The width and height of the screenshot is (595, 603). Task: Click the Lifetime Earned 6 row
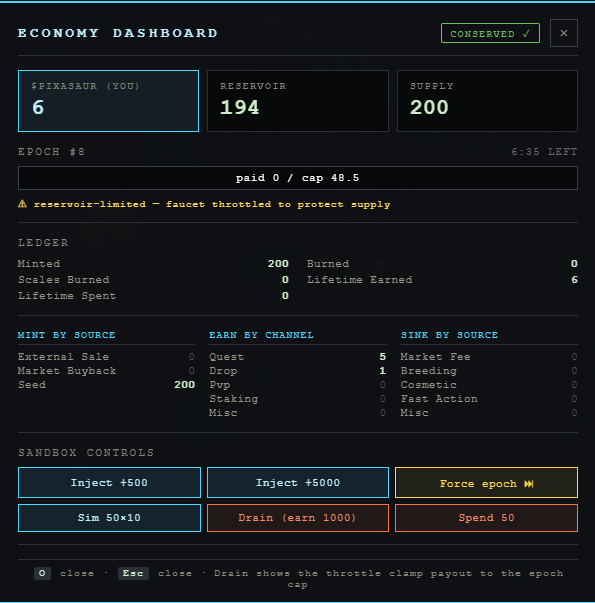[x=442, y=280]
